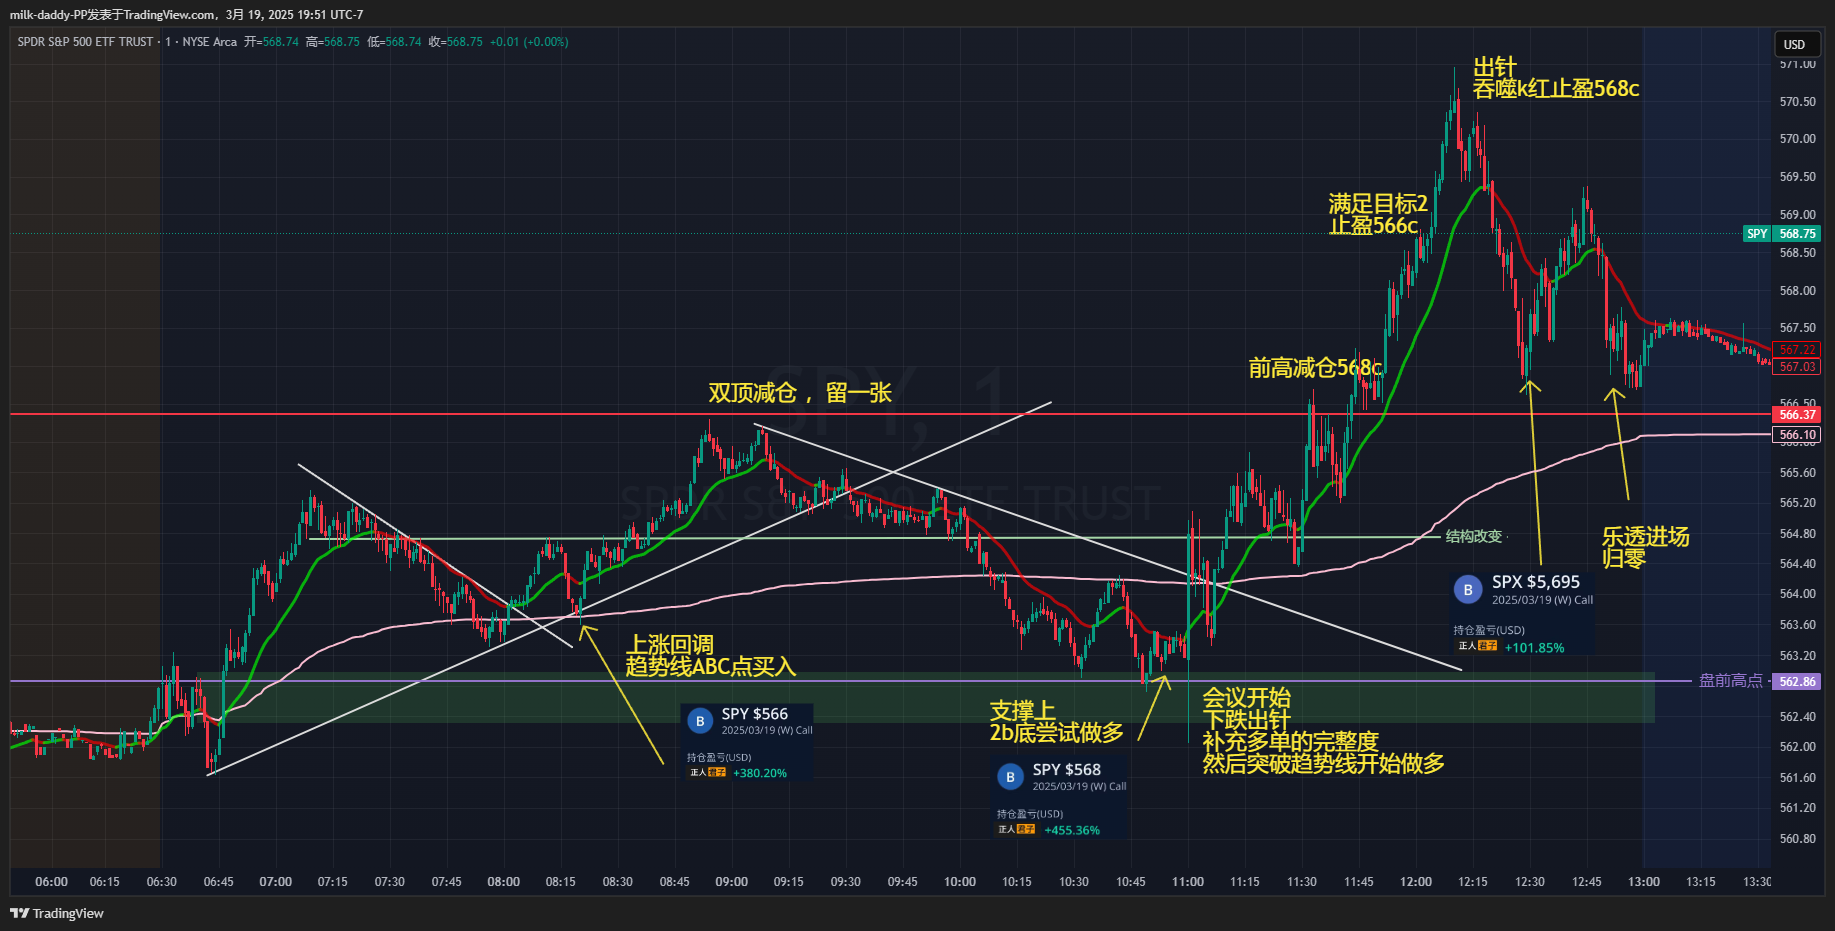Click the 正人君子 badge under the SPX card
Screen dimensions: 1835x931
(x=1477, y=647)
